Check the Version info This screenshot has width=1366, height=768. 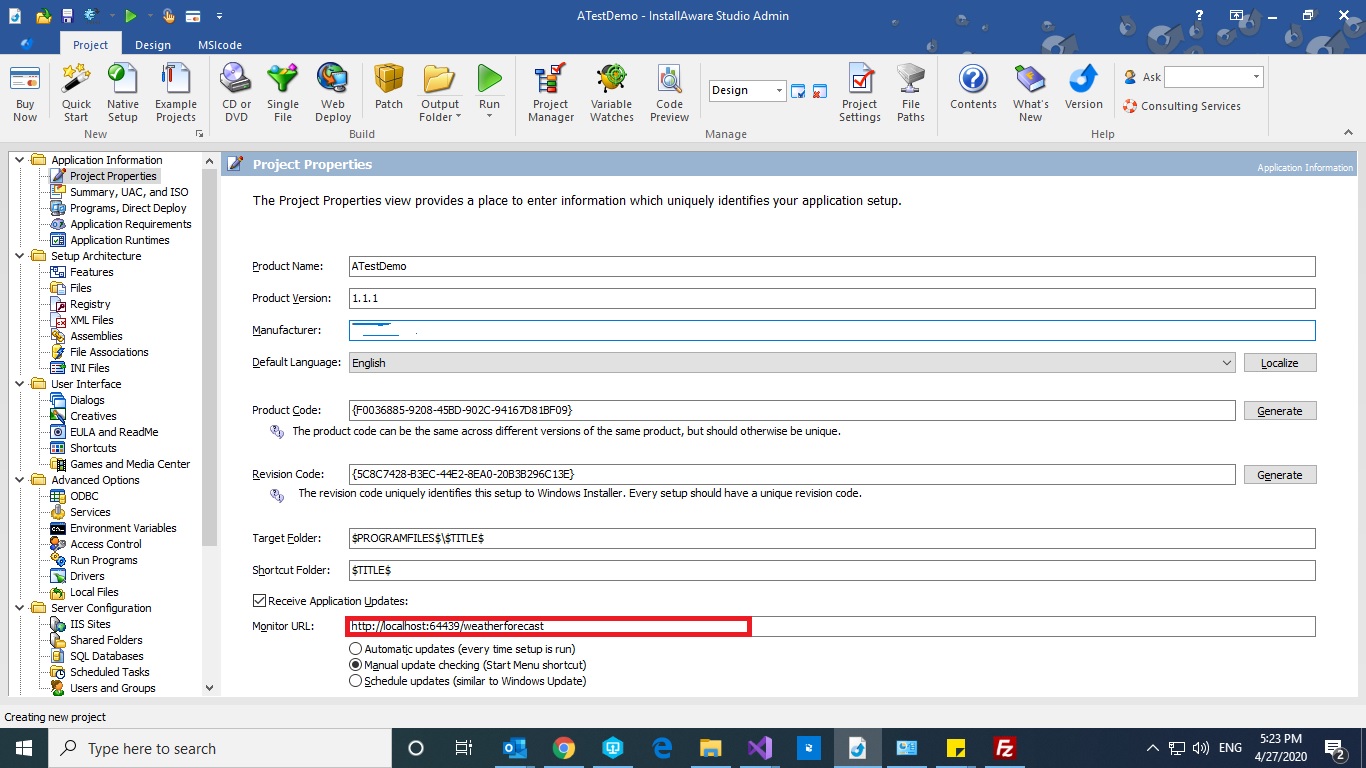[x=1084, y=88]
